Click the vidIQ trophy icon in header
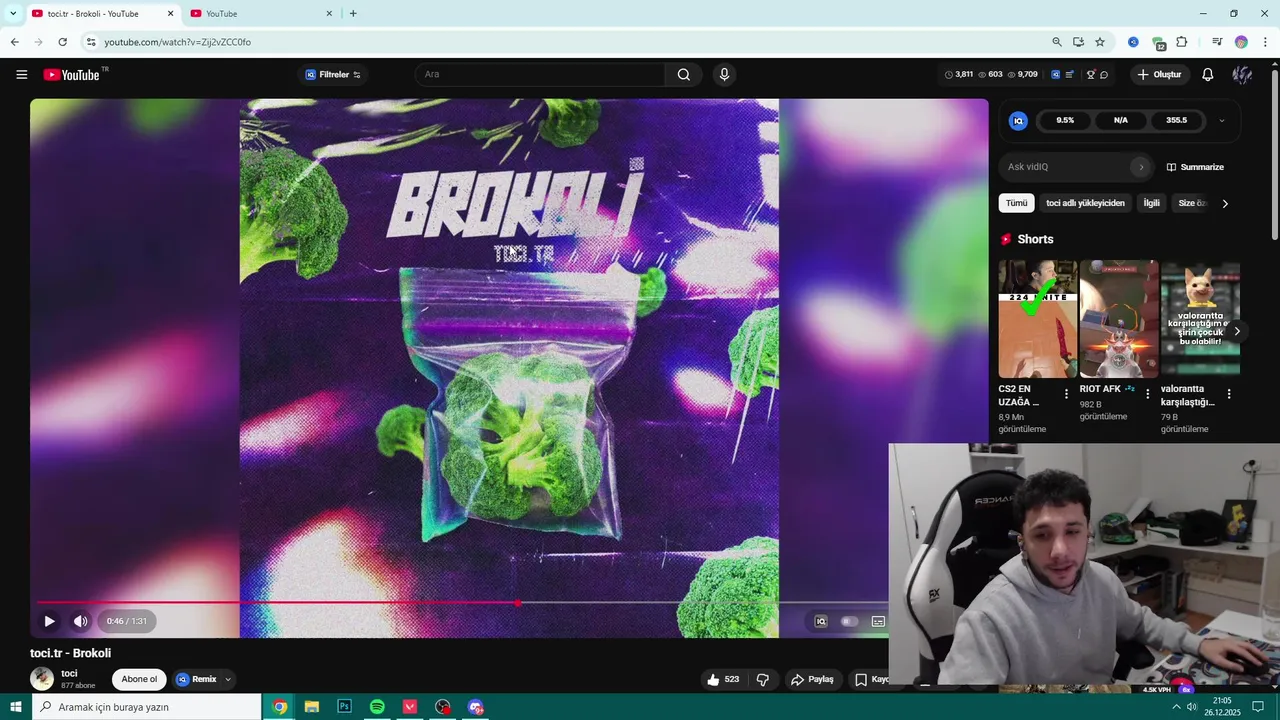Viewport: 1280px width, 720px height. (x=1090, y=75)
